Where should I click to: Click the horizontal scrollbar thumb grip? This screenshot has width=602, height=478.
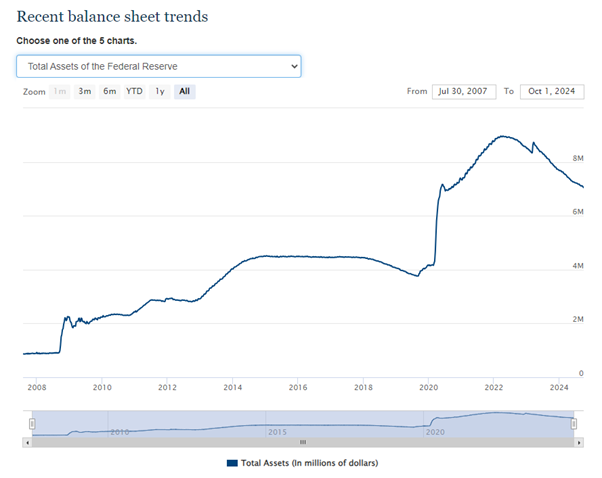point(303,441)
